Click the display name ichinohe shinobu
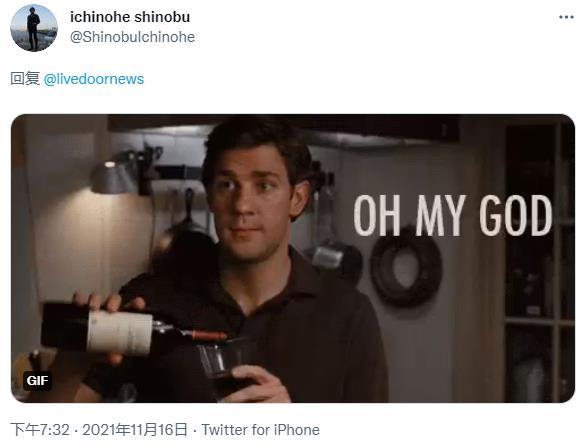The height and width of the screenshot is (448, 588). pos(130,17)
